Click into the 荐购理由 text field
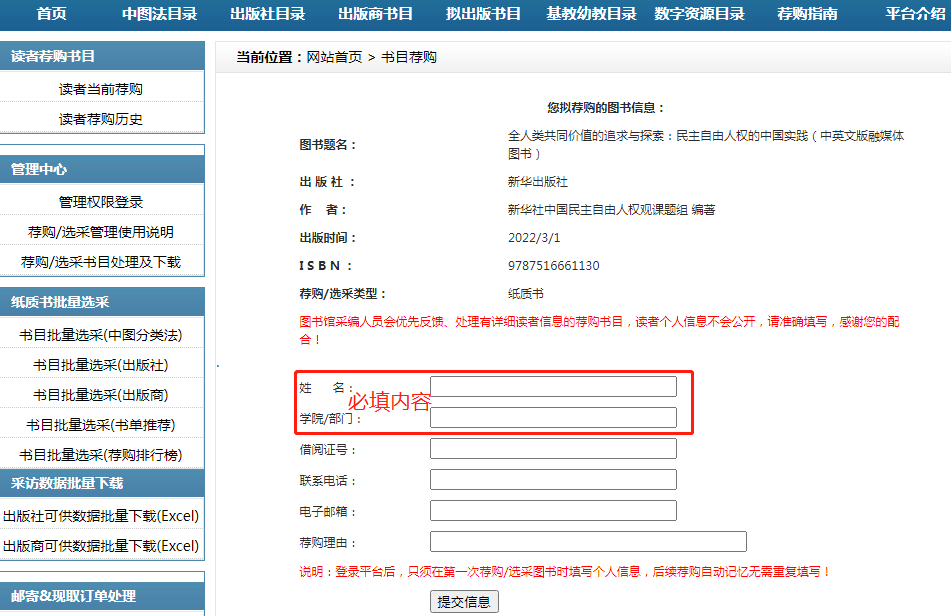Screen dimensions: 951x616 tap(588, 542)
